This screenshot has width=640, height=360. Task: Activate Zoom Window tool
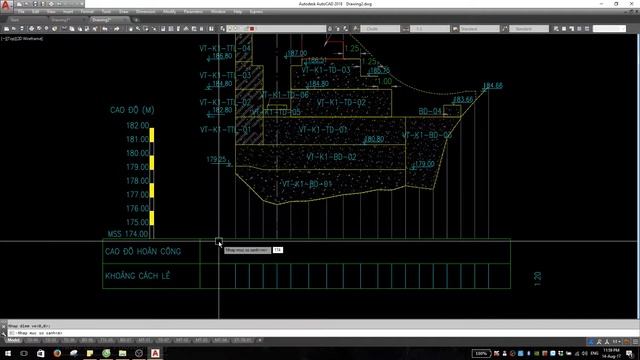(x=146, y=29)
